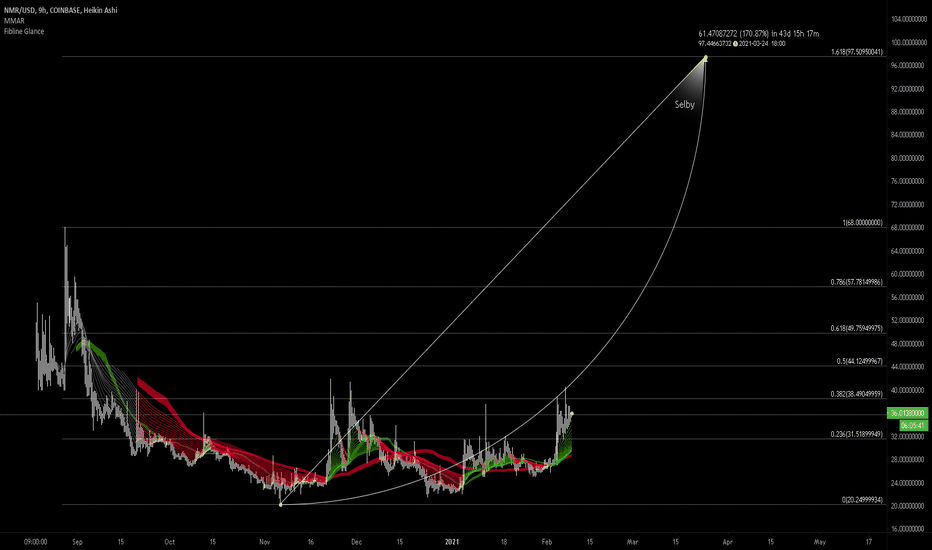Click the 06:05:41 bar countdown tag

pyautogui.click(x=913, y=425)
